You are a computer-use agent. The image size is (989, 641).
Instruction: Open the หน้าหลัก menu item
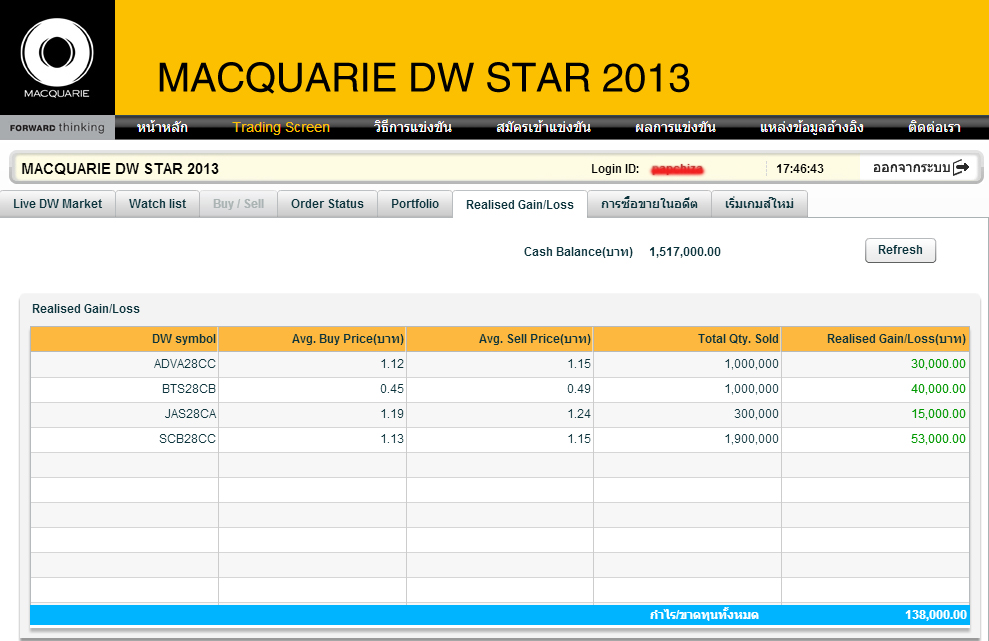pyautogui.click(x=162, y=127)
